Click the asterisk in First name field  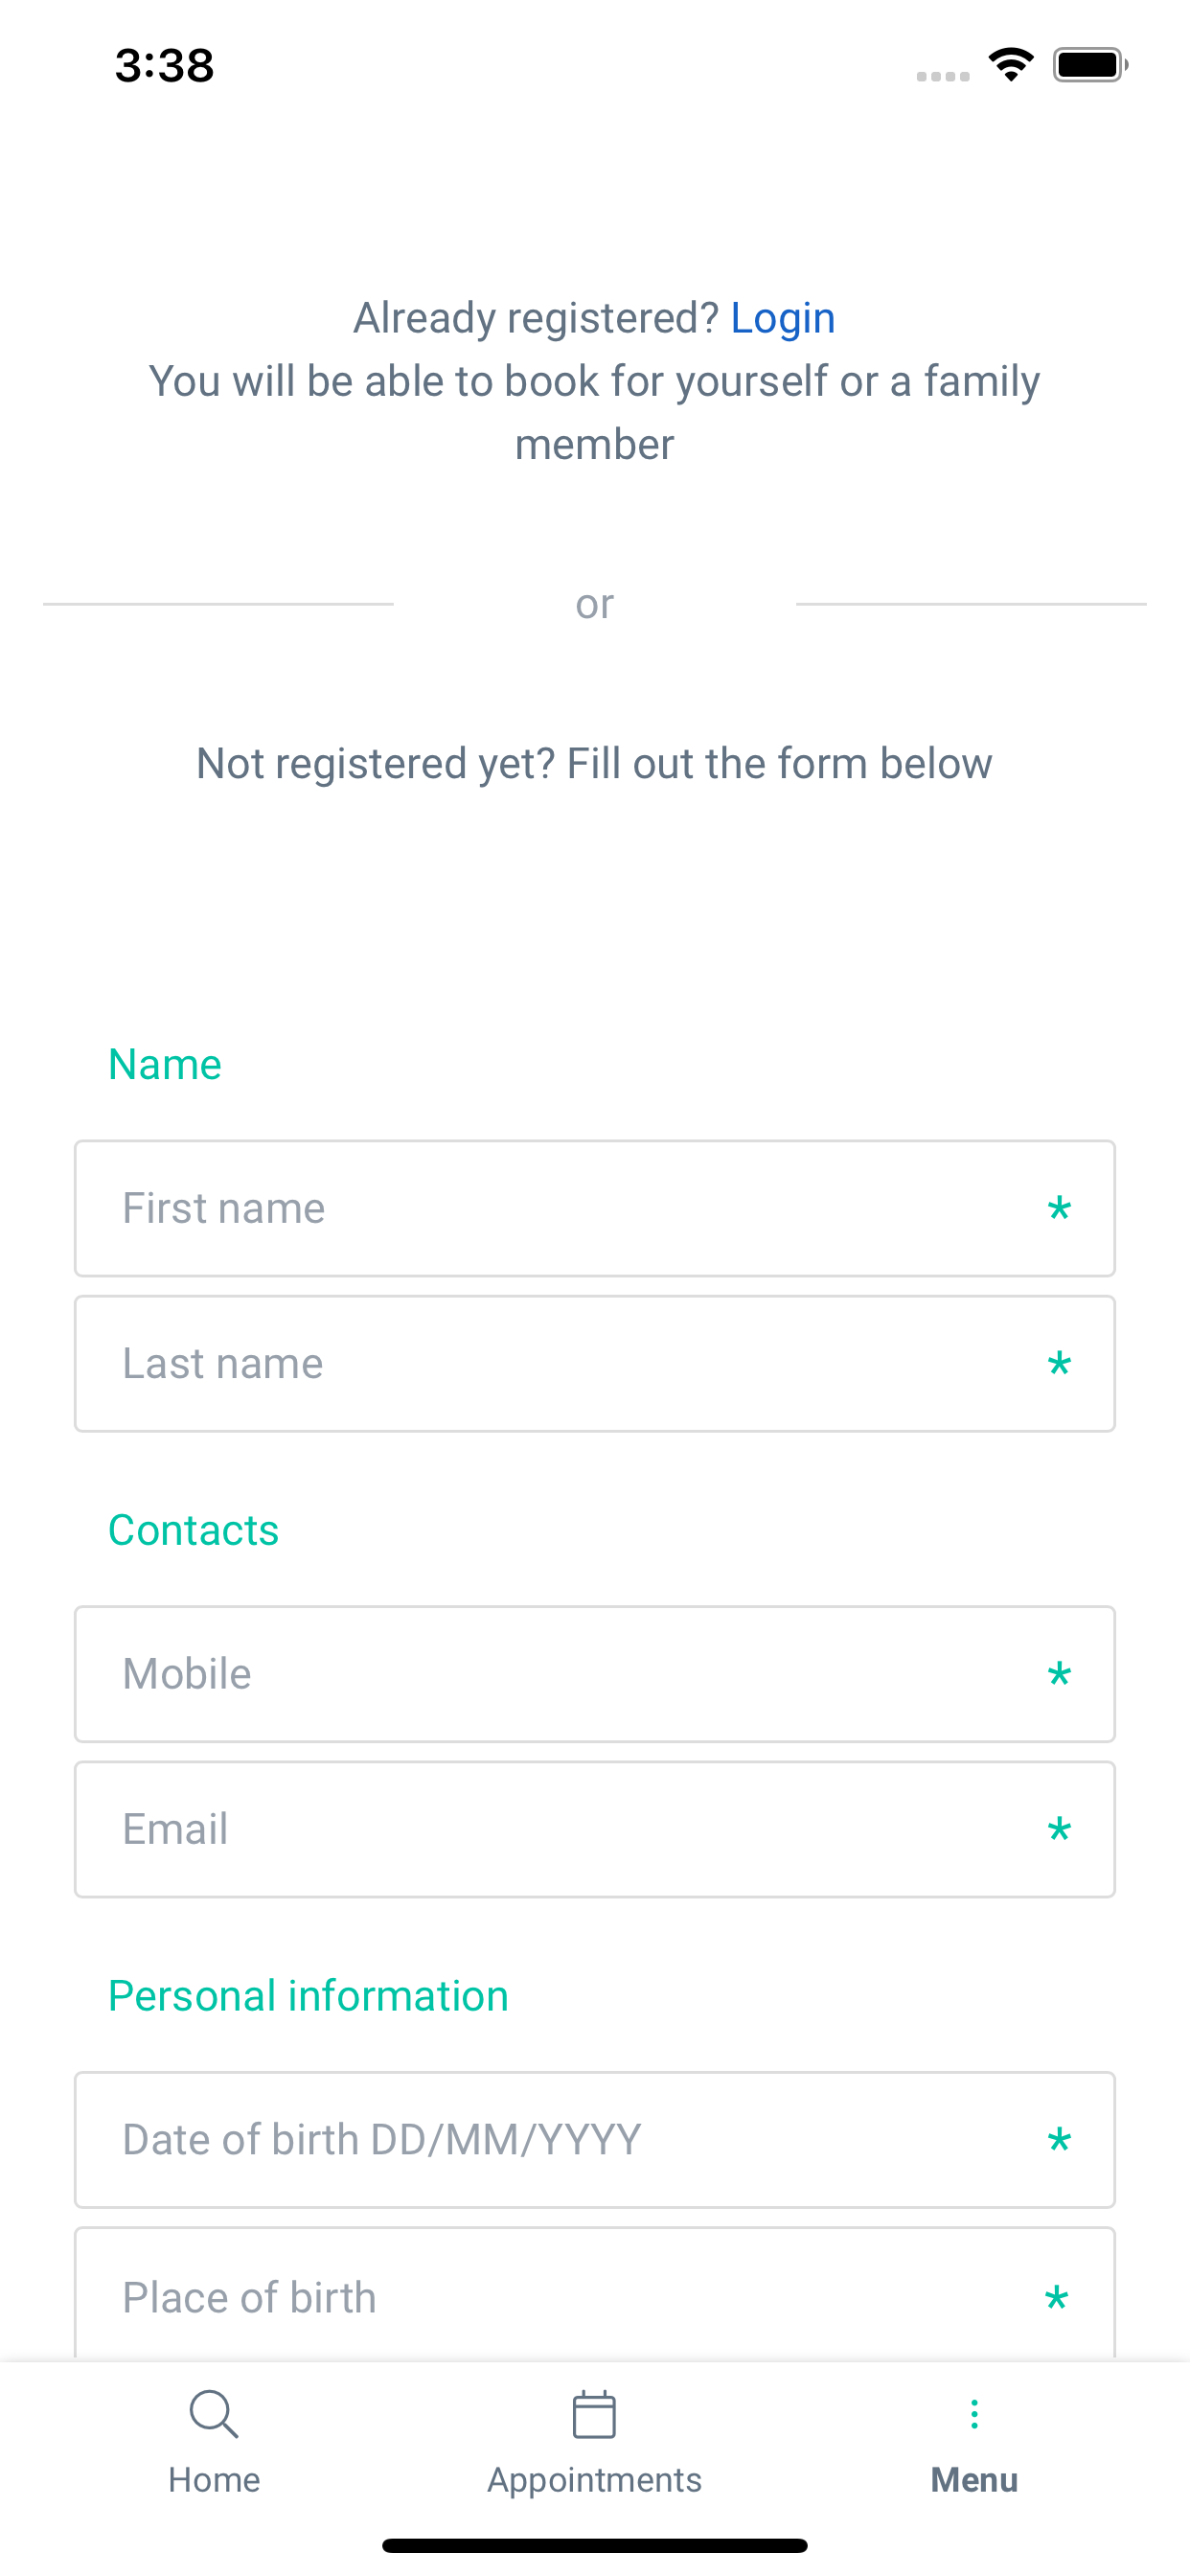point(1059,1210)
